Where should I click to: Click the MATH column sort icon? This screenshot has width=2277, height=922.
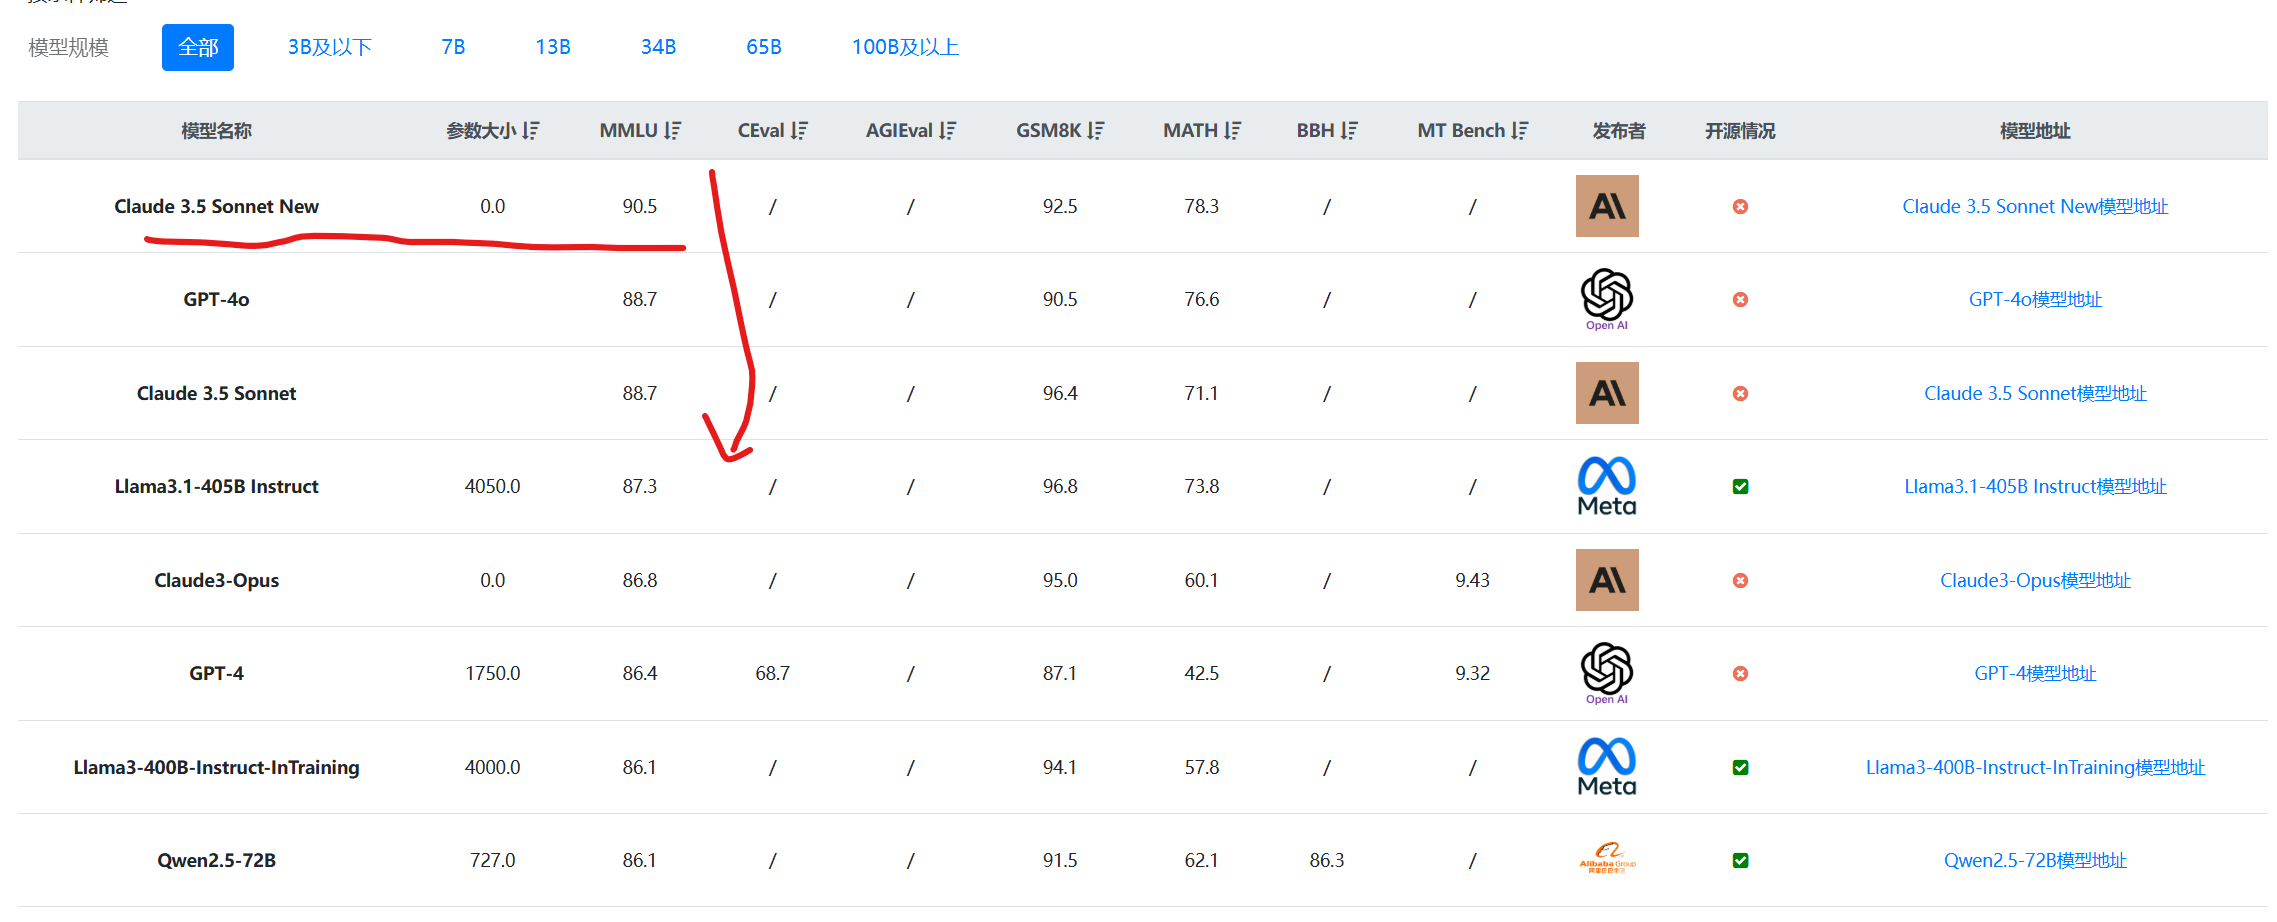click(x=1232, y=131)
